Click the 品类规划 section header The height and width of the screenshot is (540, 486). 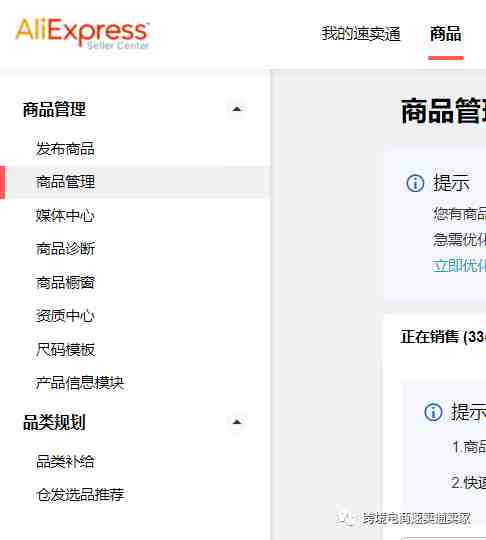[54, 422]
